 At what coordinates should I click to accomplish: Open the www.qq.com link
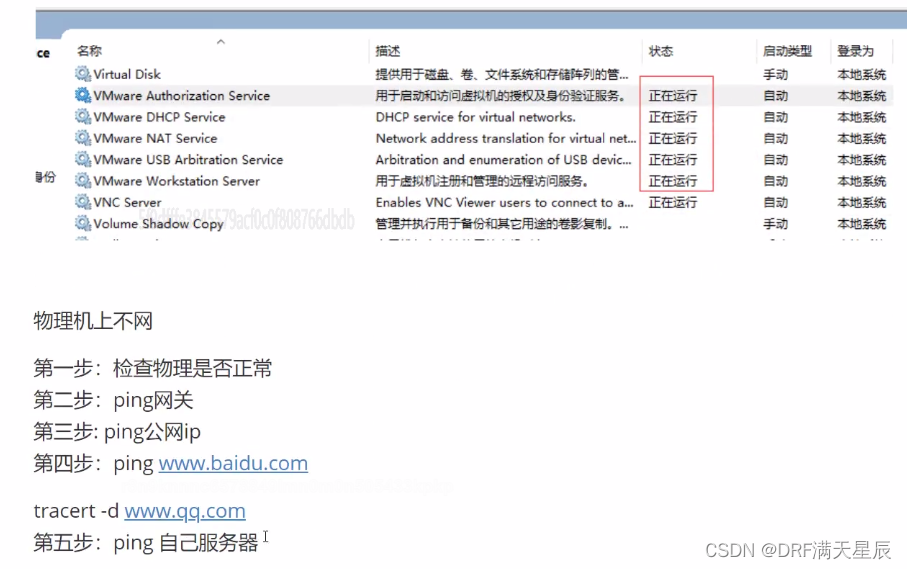click(x=185, y=511)
